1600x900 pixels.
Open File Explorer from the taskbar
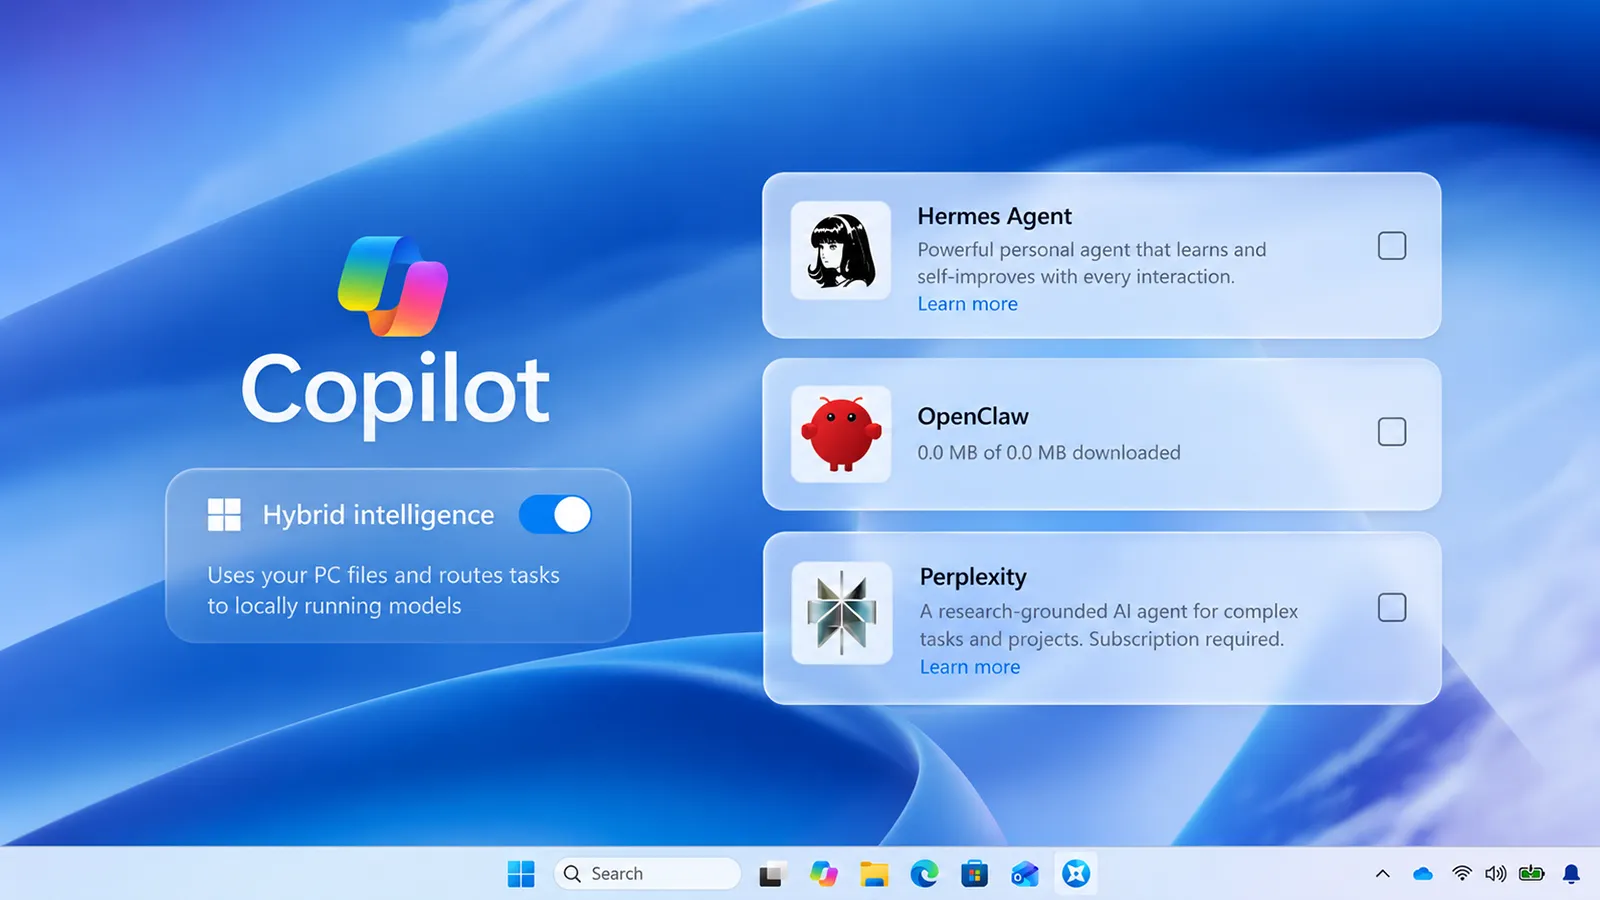pos(874,874)
